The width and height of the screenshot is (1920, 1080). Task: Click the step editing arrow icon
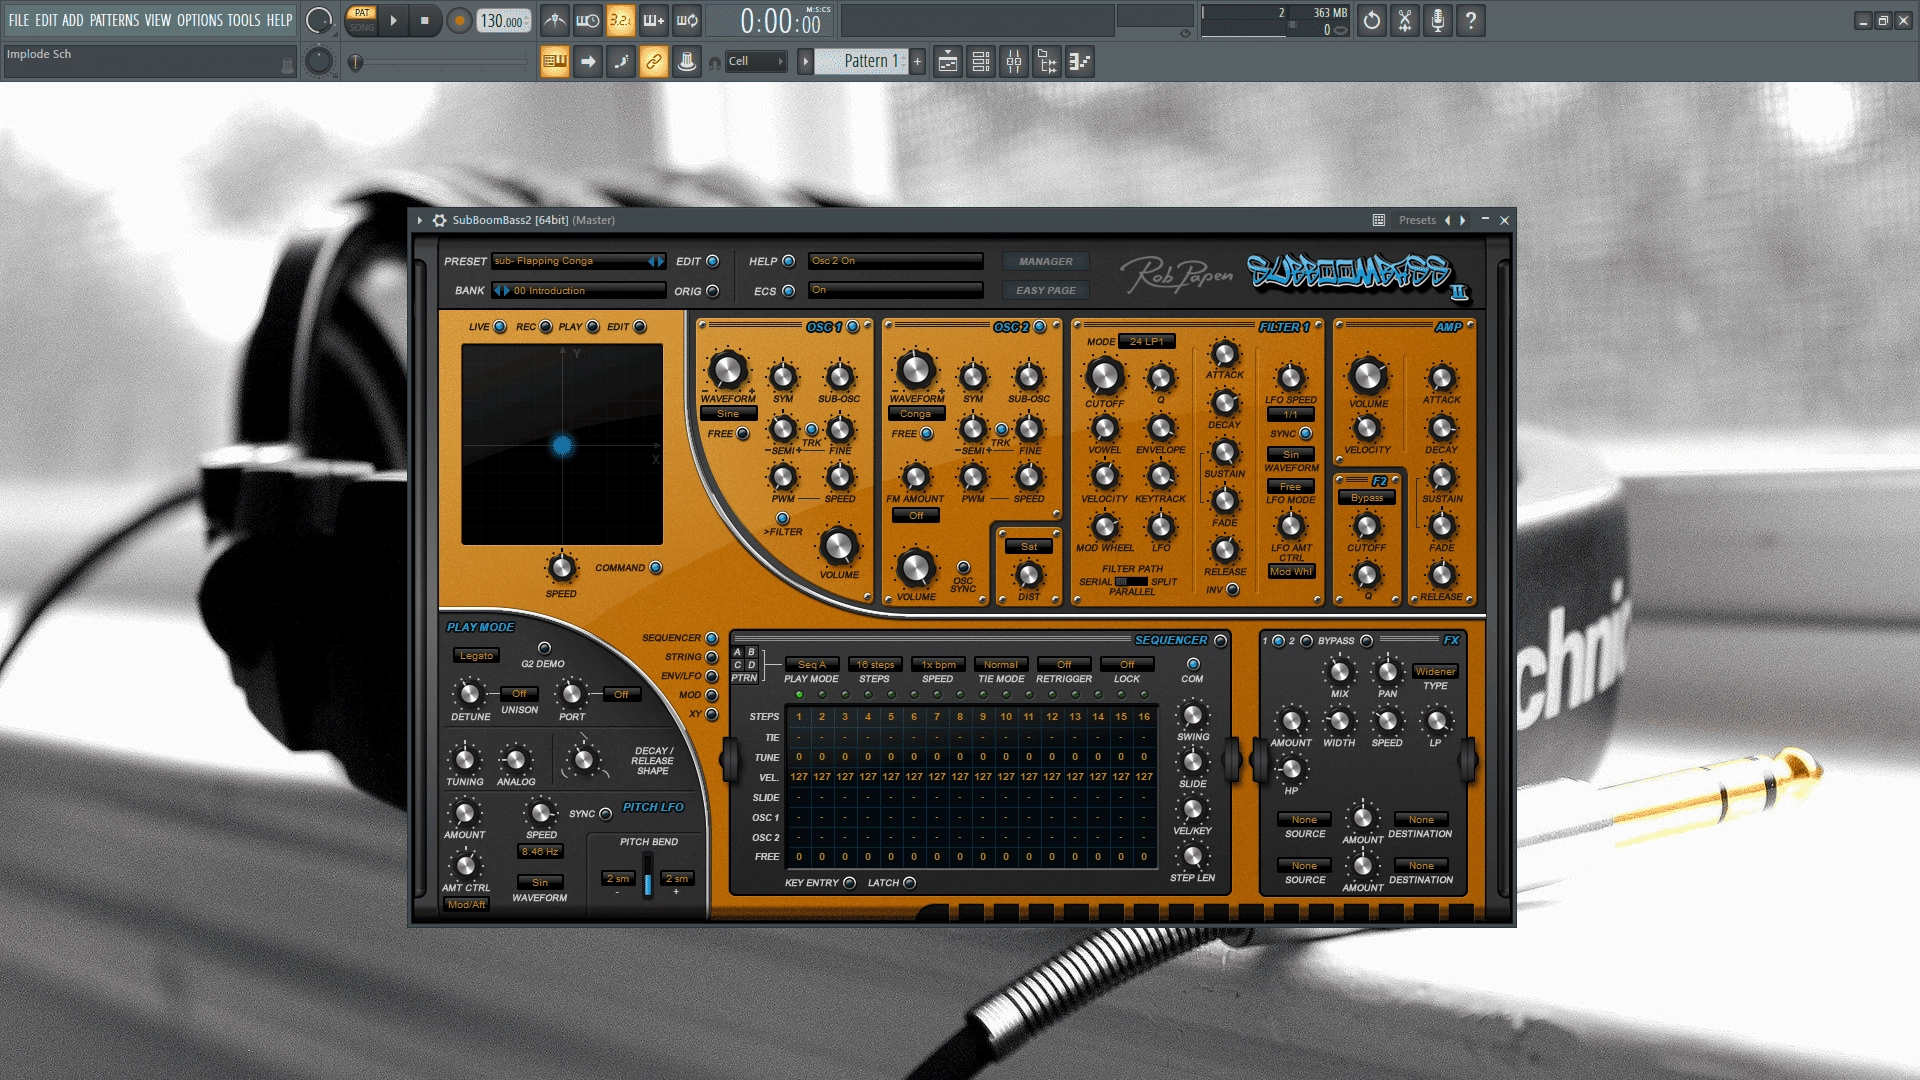(588, 62)
